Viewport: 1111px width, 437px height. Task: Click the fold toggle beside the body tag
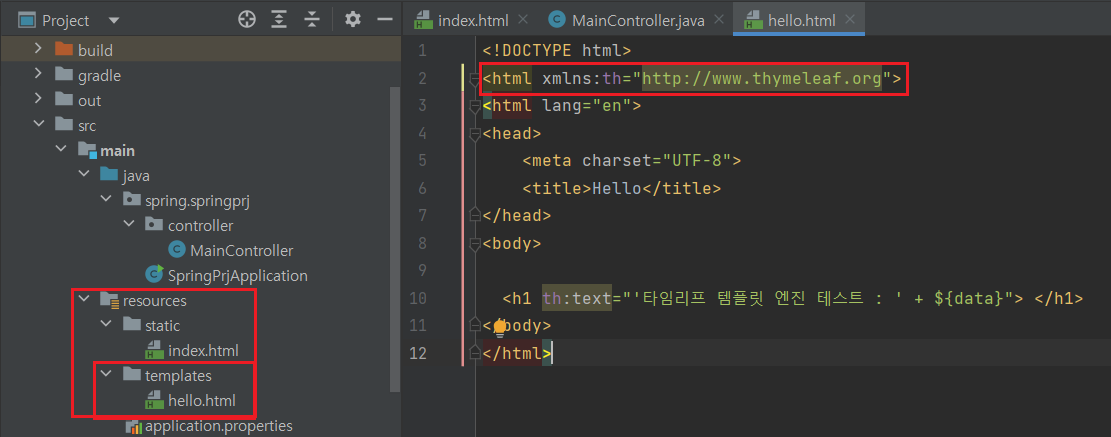[475, 244]
